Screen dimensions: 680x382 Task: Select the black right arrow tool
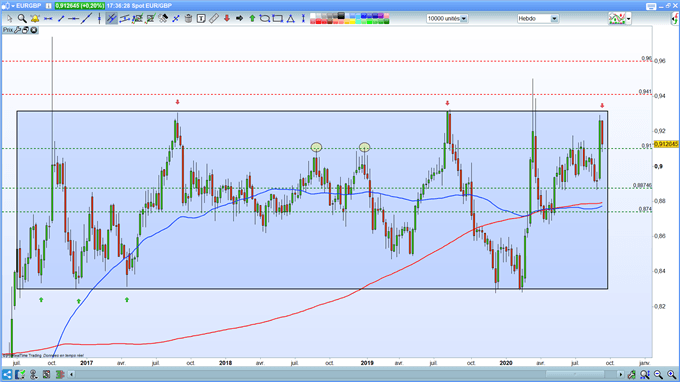click(239, 19)
